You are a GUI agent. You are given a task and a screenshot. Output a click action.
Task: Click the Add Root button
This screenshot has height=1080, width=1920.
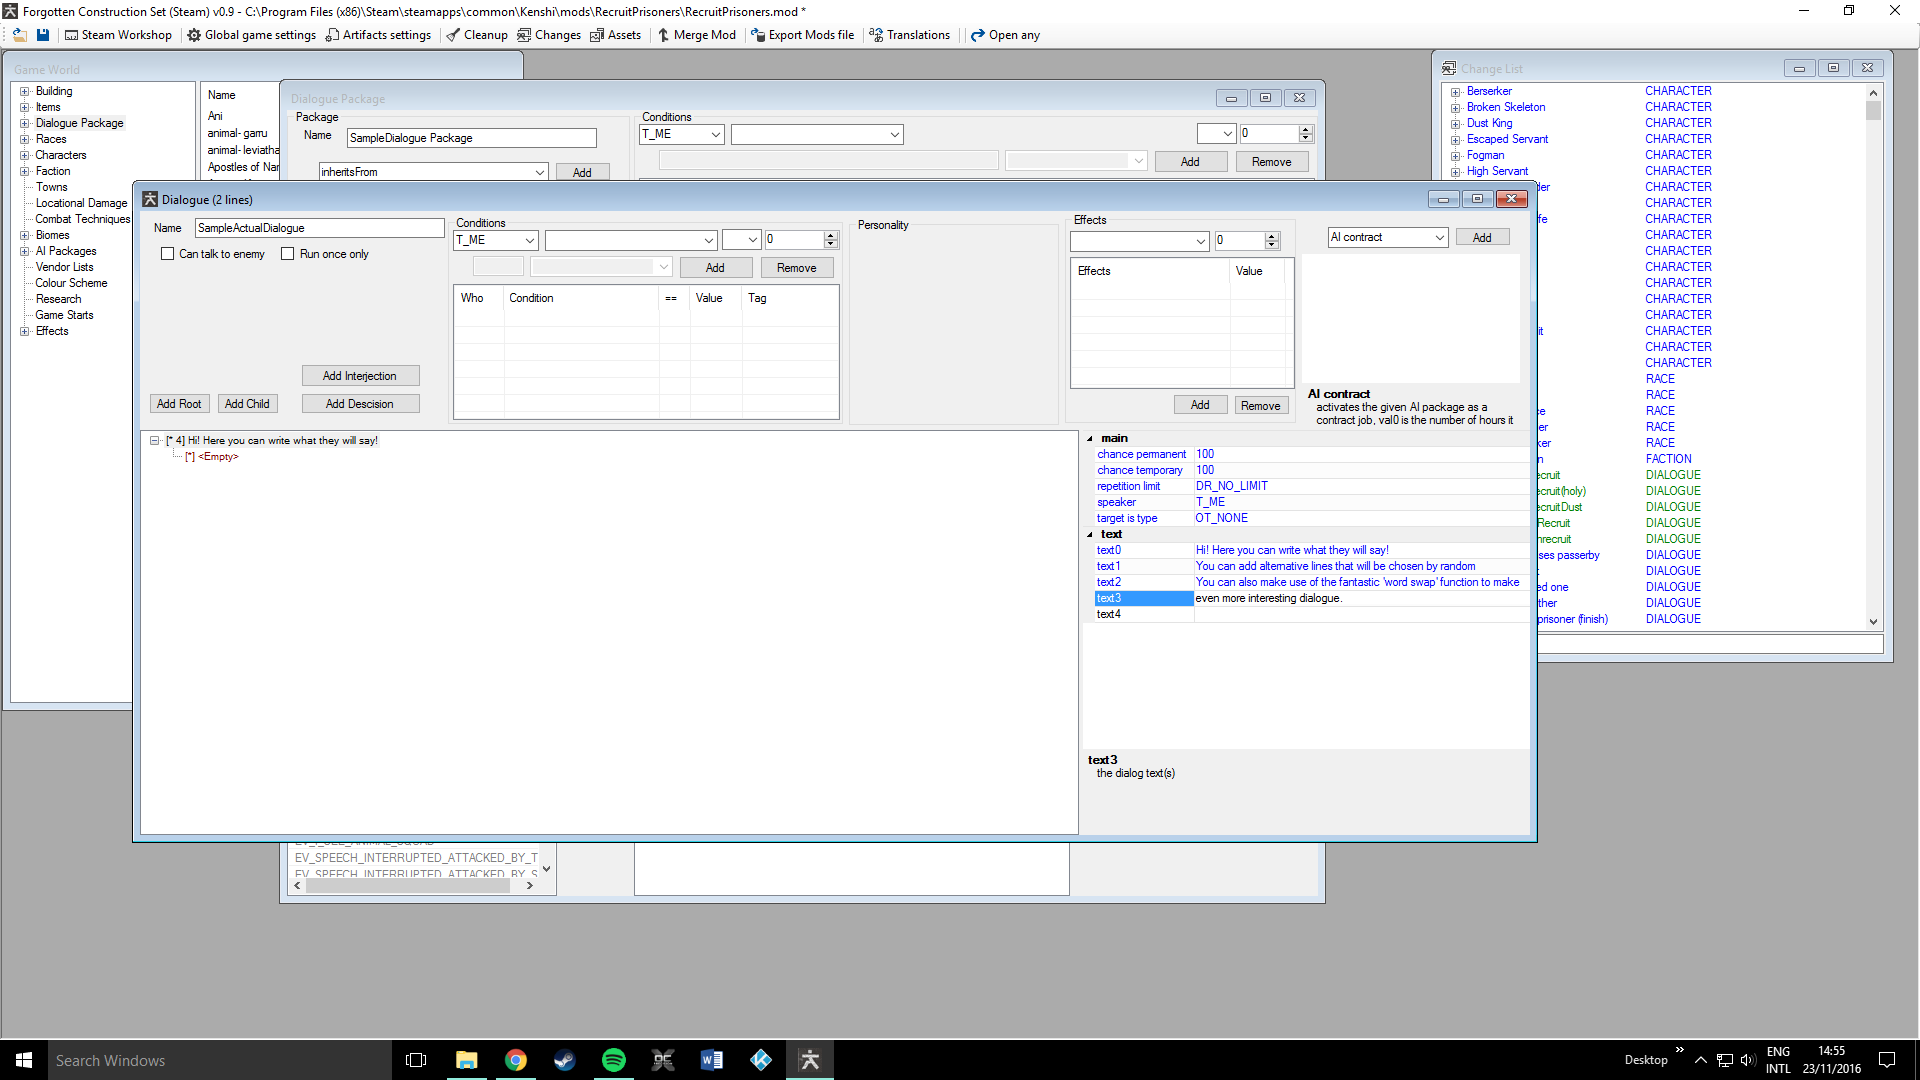click(179, 404)
